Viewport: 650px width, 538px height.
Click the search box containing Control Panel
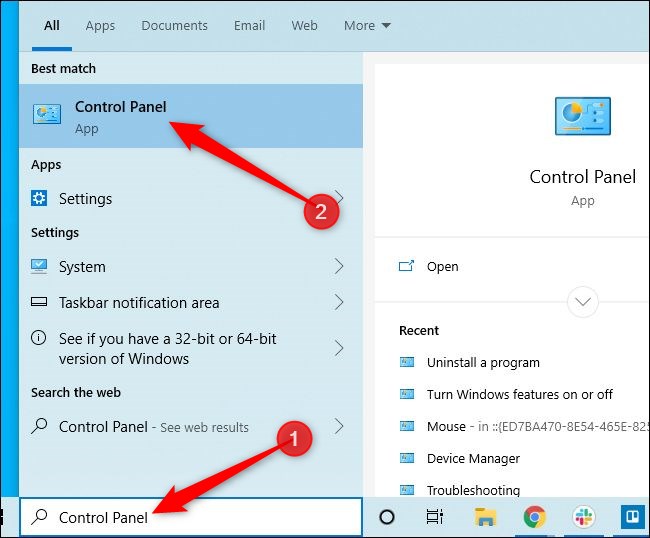(191, 517)
